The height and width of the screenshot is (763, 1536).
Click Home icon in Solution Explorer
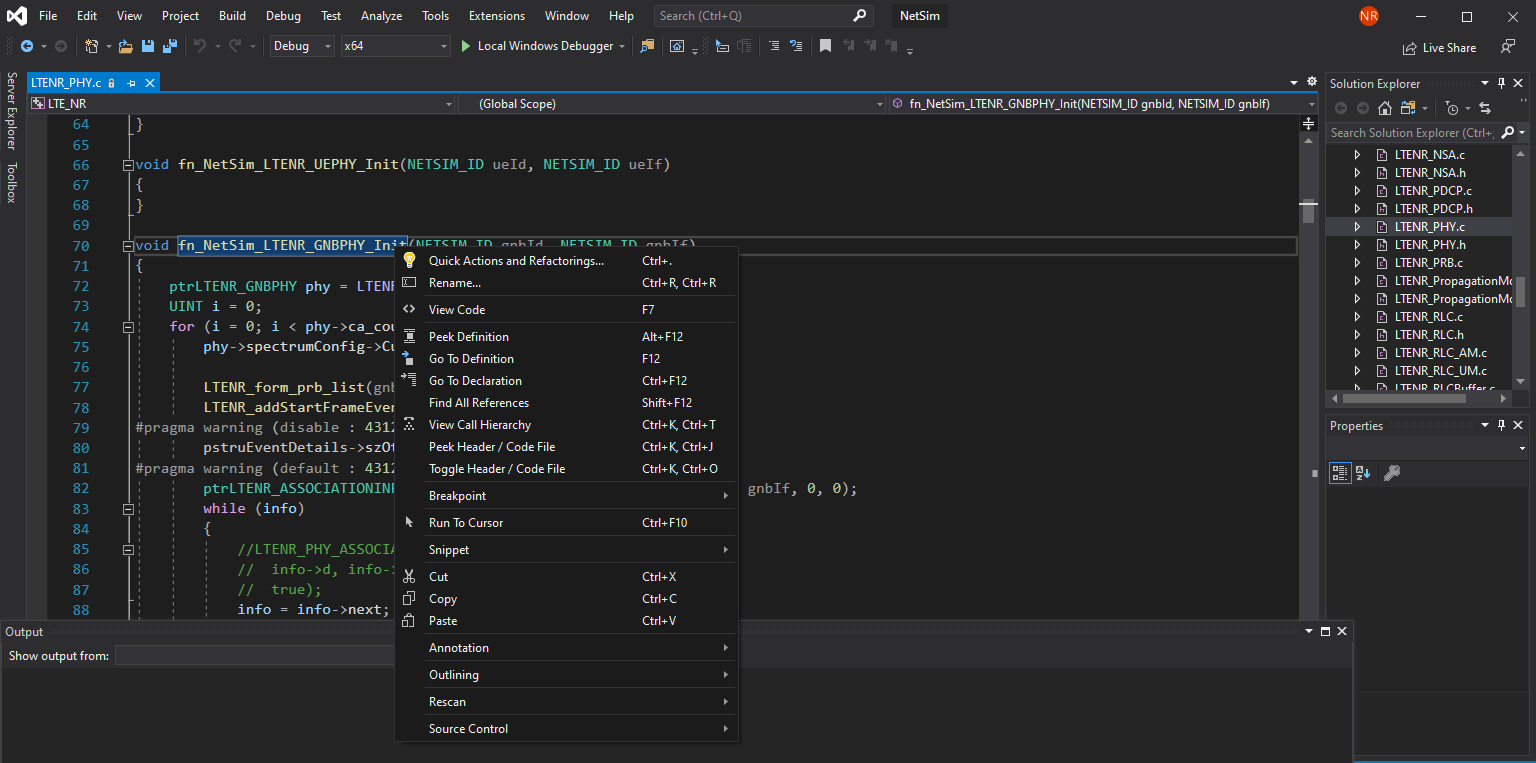pyautogui.click(x=1385, y=108)
